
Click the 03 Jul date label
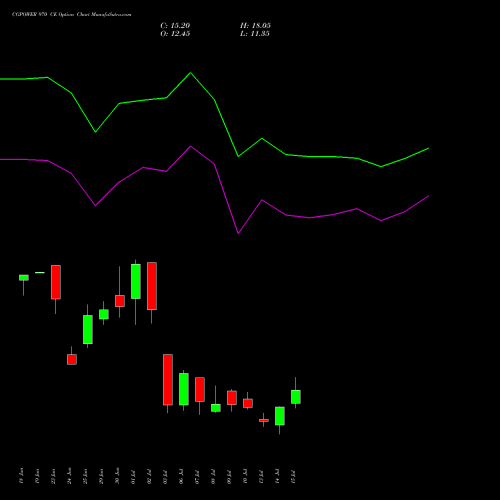(x=166, y=477)
